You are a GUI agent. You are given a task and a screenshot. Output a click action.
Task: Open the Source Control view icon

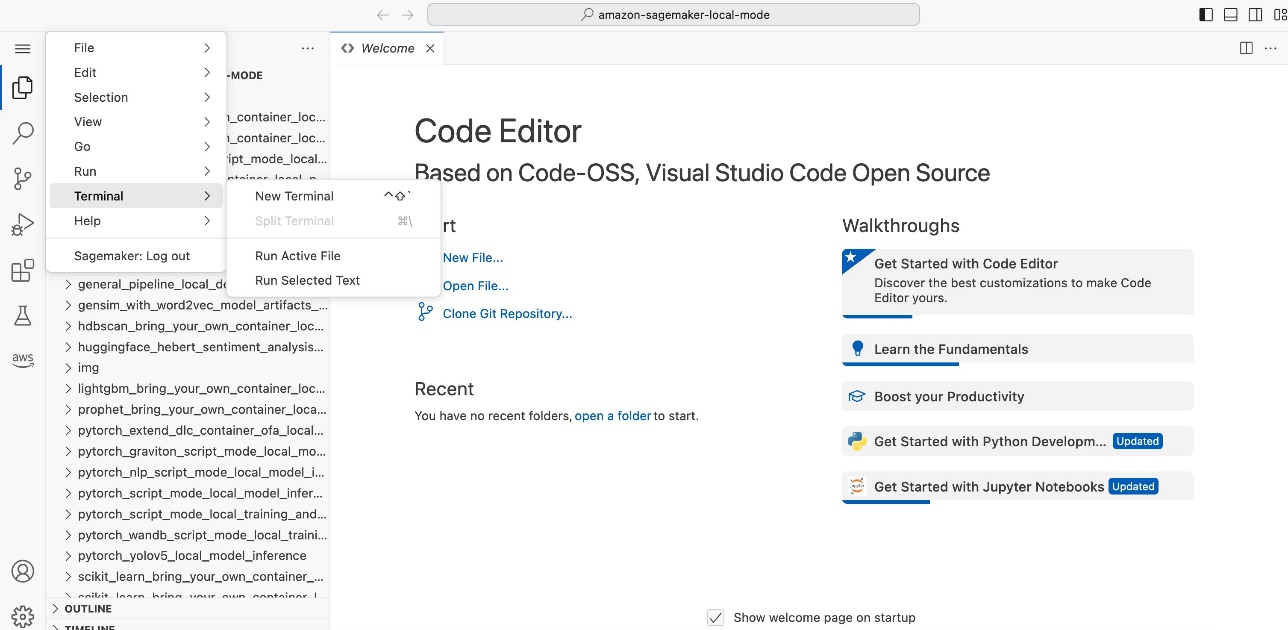pyautogui.click(x=22, y=179)
